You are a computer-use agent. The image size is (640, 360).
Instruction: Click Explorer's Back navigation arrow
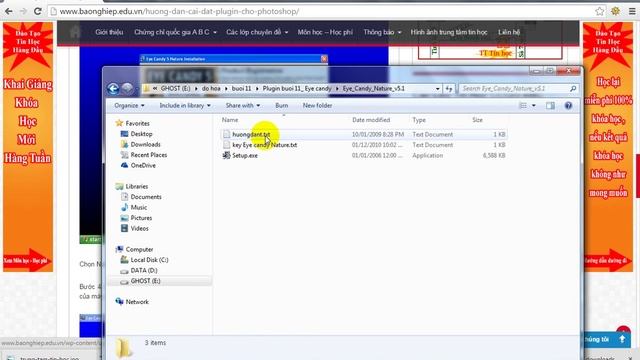tap(113, 89)
